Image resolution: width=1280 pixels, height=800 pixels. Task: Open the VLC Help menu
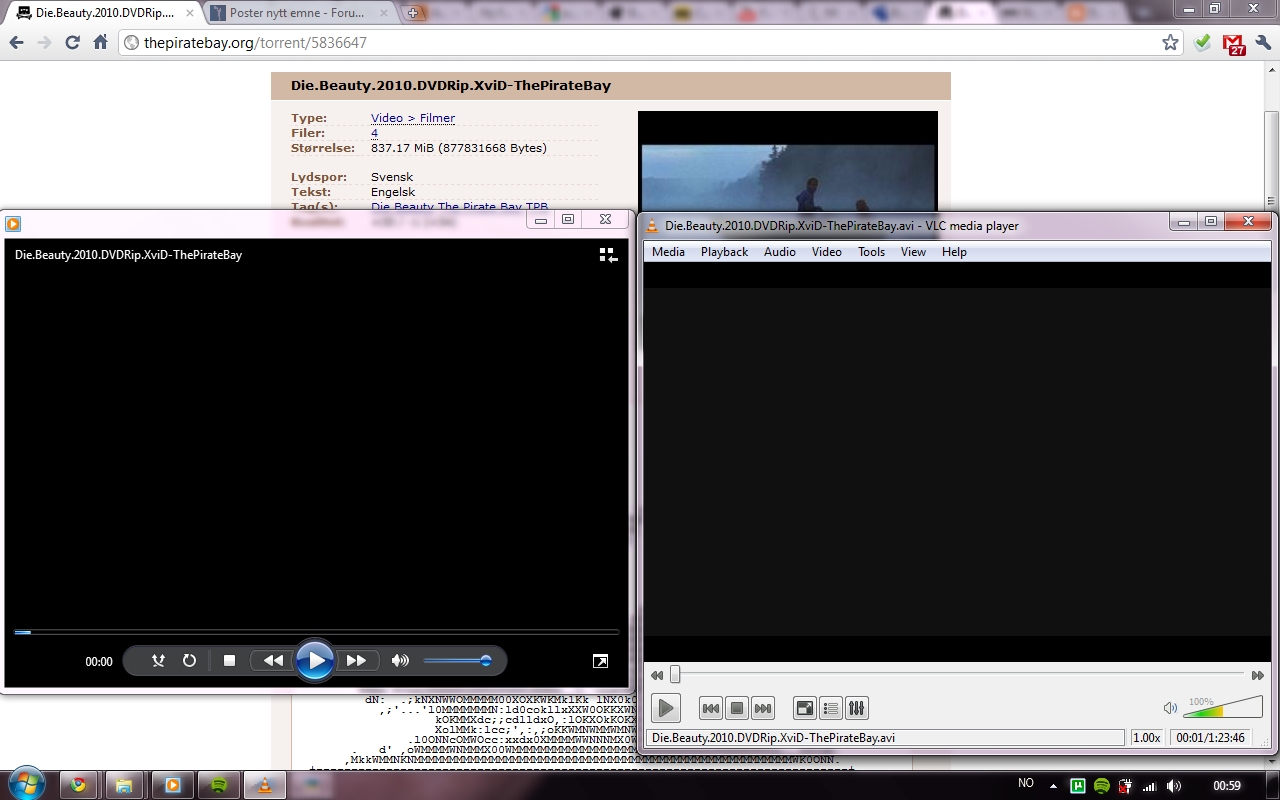click(954, 252)
